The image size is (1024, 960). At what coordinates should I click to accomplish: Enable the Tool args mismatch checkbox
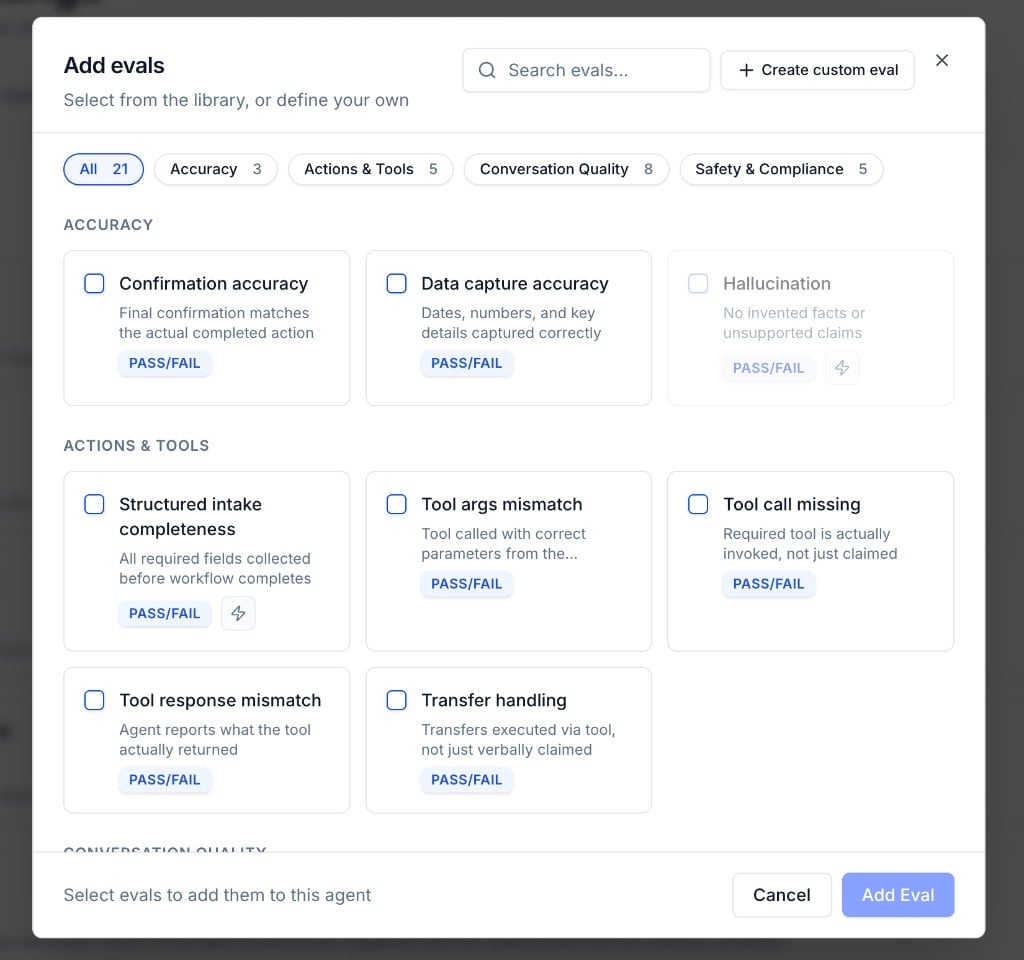point(396,504)
